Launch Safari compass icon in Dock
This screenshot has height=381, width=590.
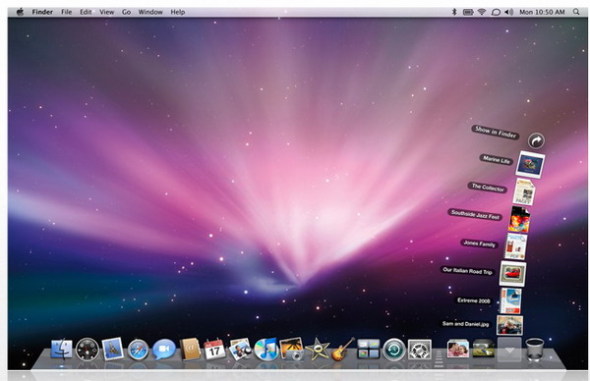point(138,350)
